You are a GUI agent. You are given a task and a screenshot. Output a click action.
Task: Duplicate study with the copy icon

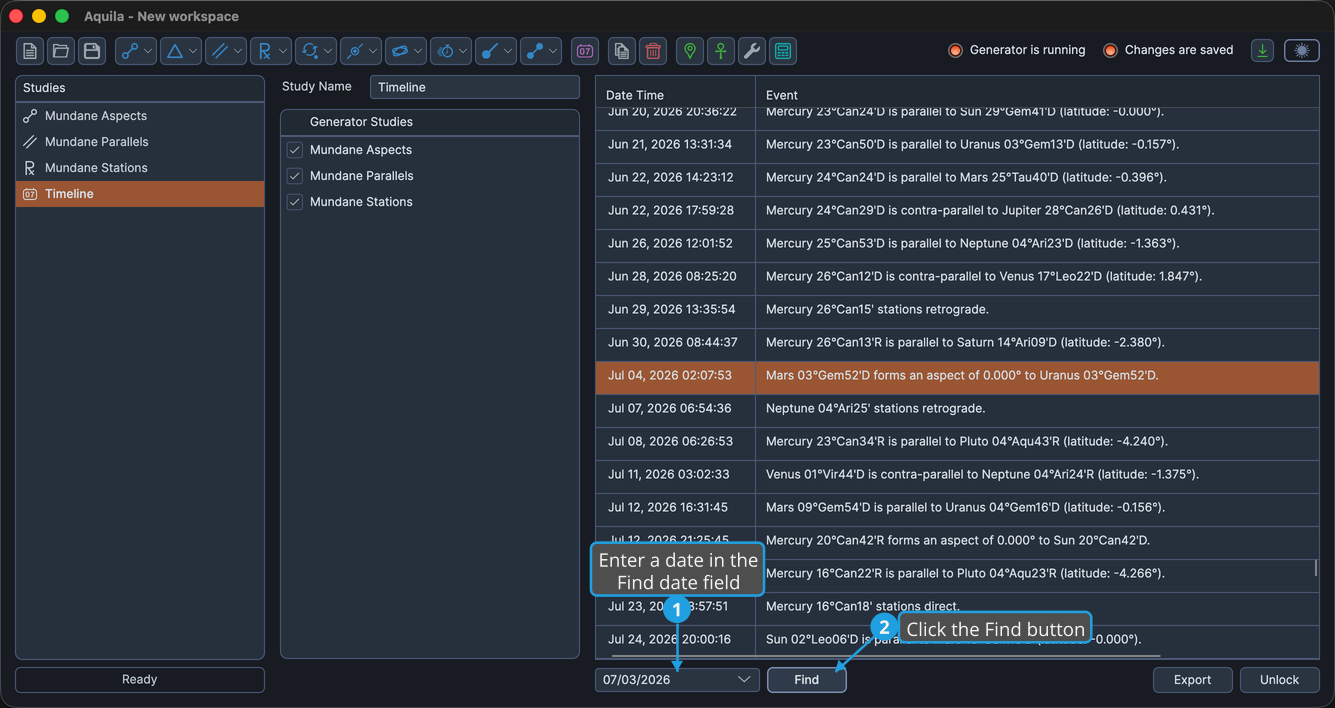(622, 51)
